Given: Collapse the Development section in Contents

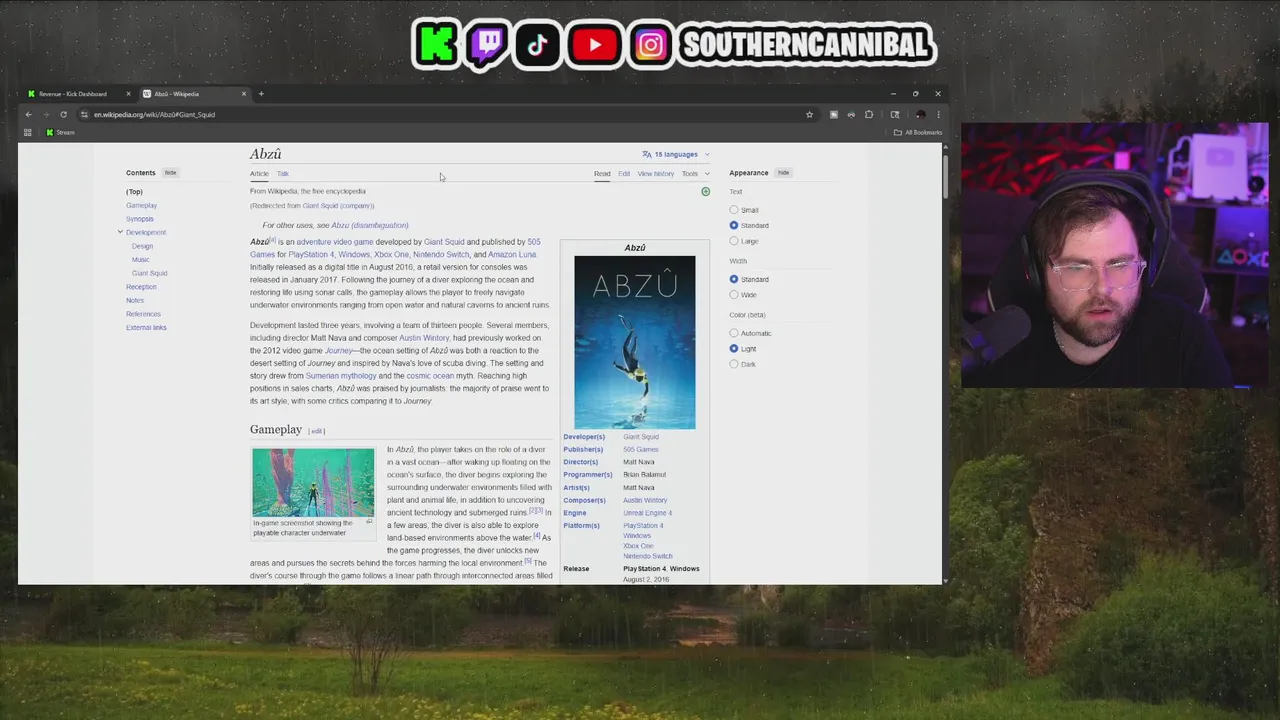Looking at the screenshot, I should (x=120, y=232).
